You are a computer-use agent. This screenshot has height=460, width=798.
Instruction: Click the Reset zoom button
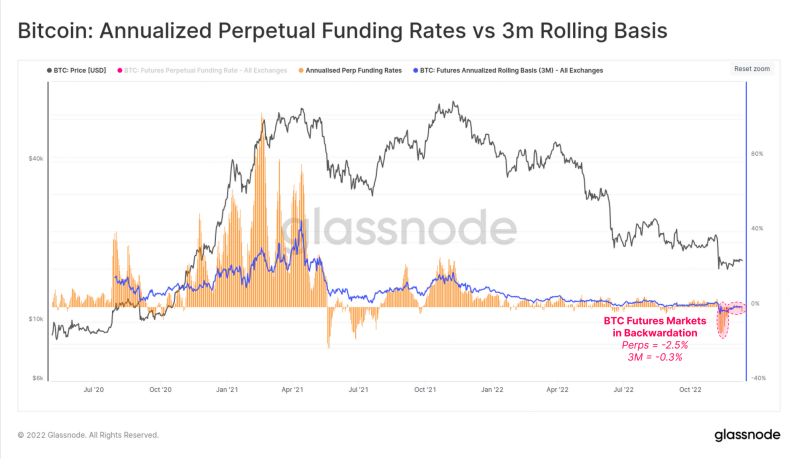[752, 69]
